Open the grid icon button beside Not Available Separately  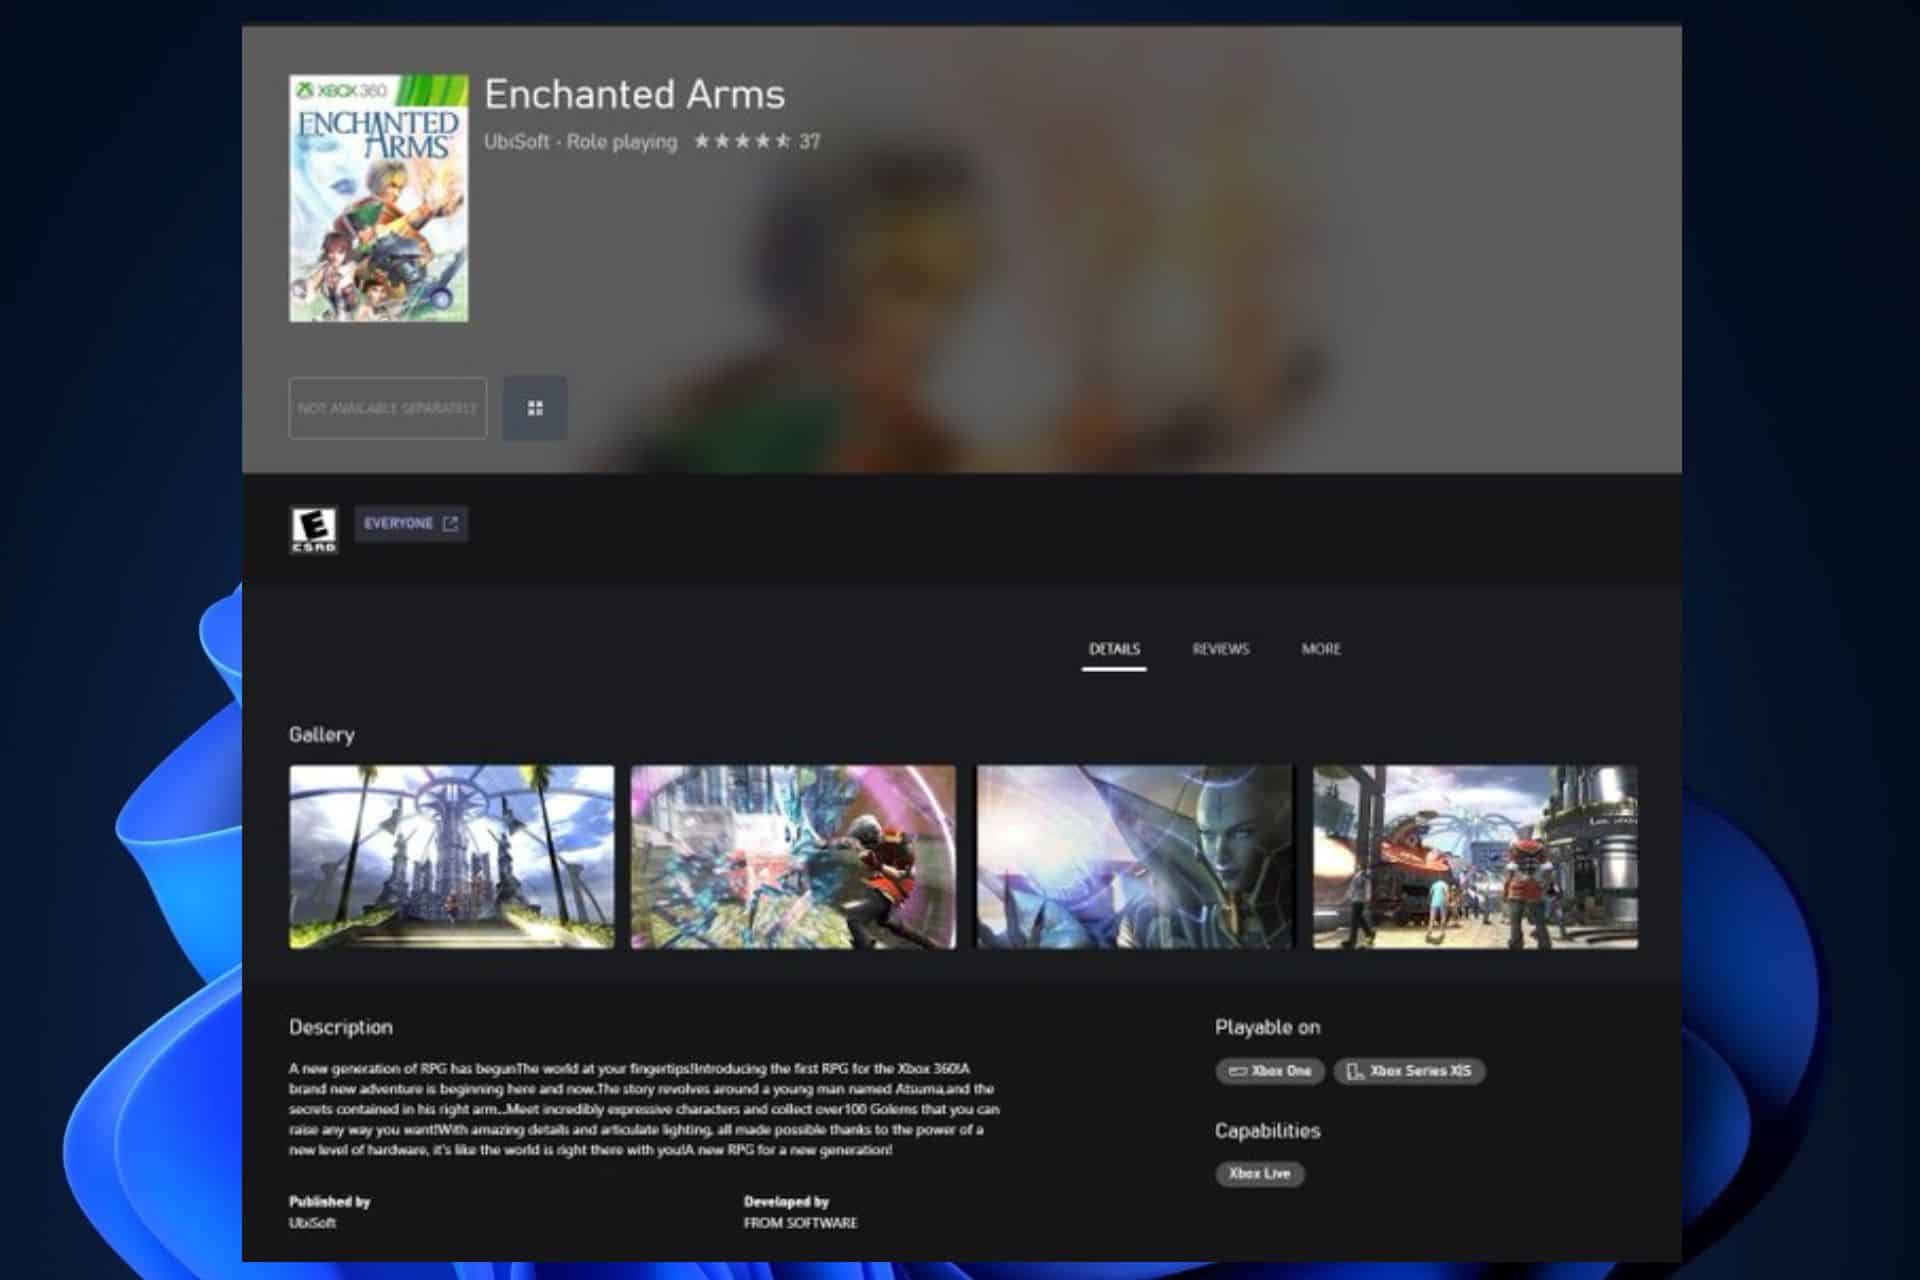(x=535, y=408)
